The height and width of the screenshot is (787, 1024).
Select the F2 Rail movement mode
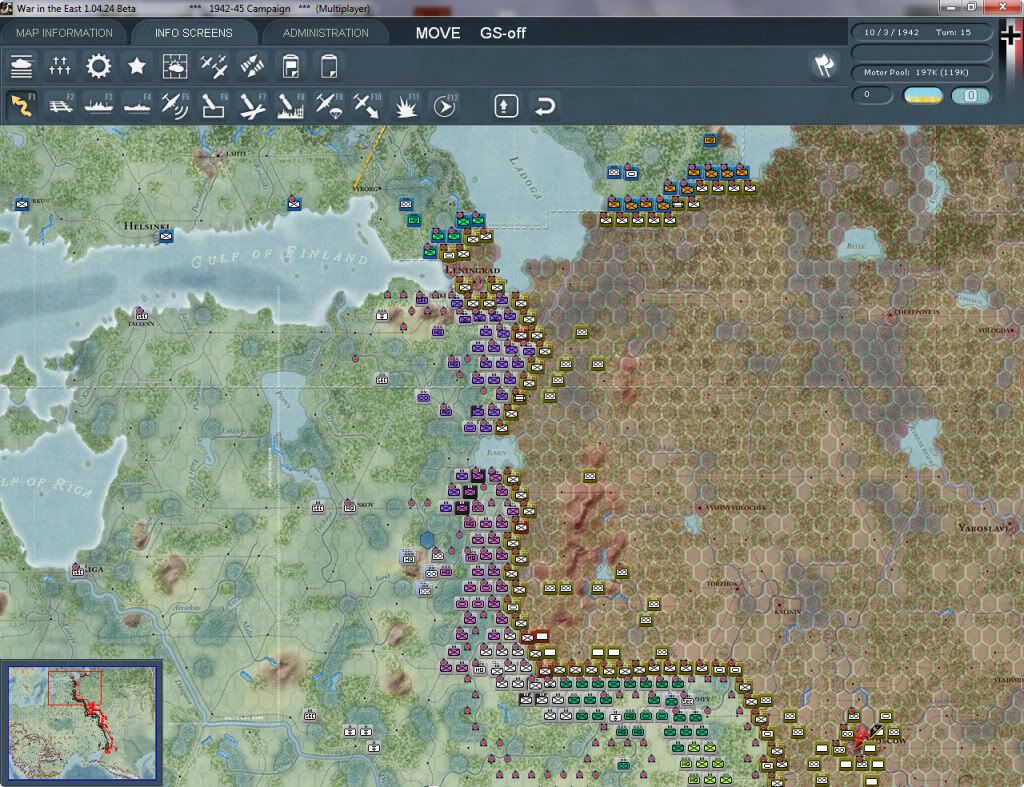[60, 106]
